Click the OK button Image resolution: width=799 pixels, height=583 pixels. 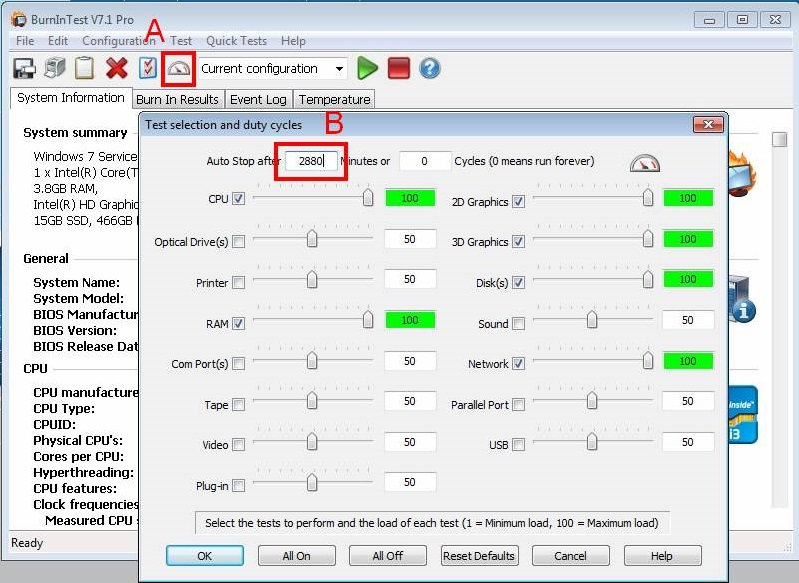click(x=205, y=555)
